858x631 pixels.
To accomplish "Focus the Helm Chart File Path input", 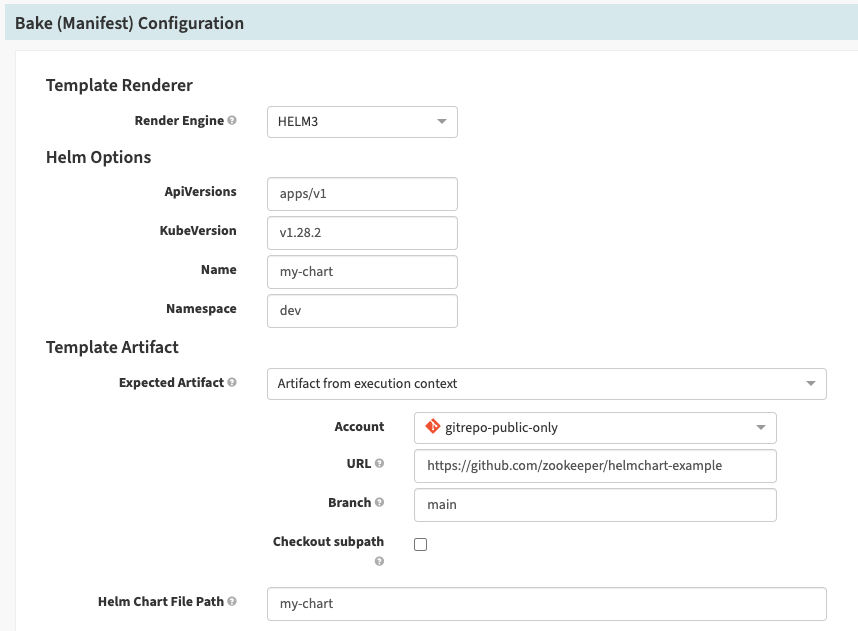I will [546, 604].
